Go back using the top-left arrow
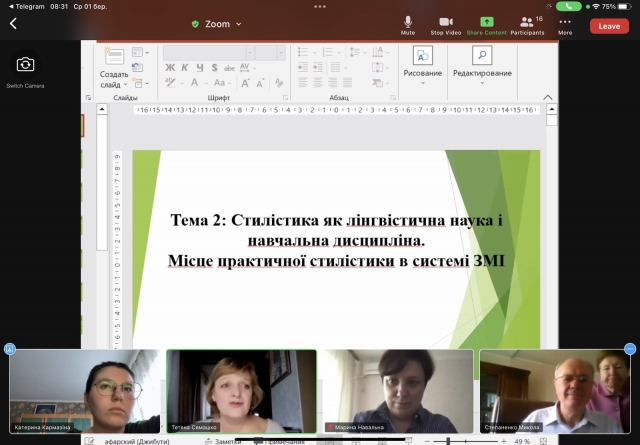 pyautogui.click(x=13, y=24)
